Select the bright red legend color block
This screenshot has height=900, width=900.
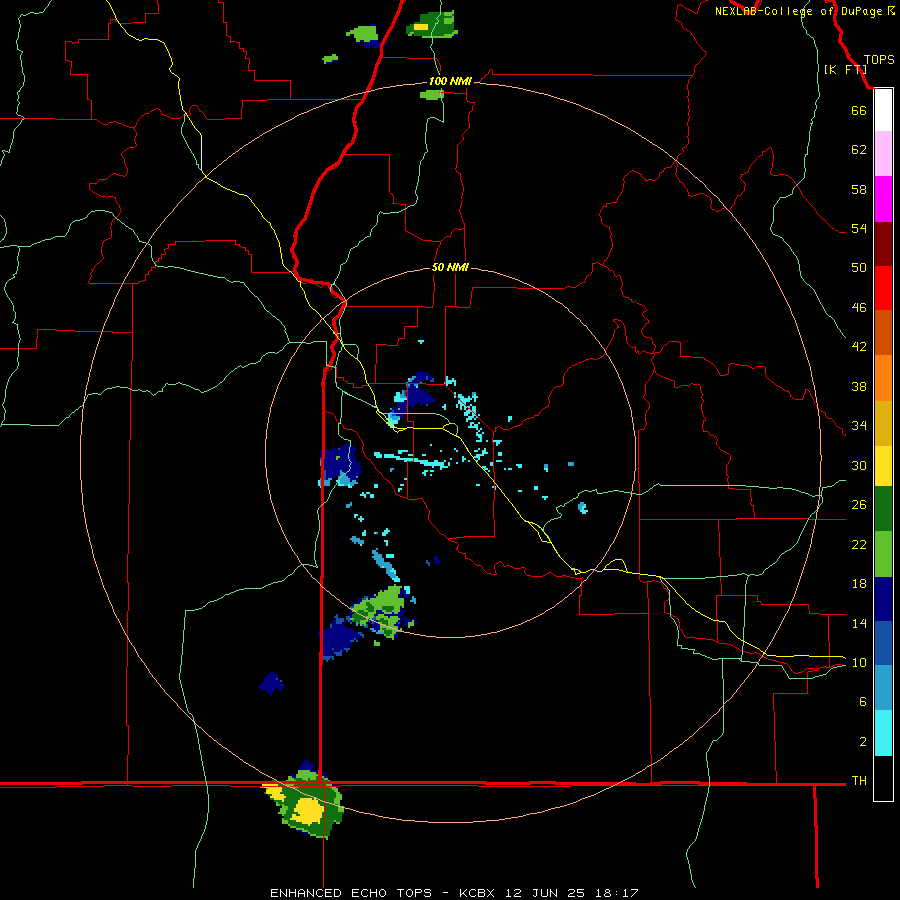coord(883,288)
